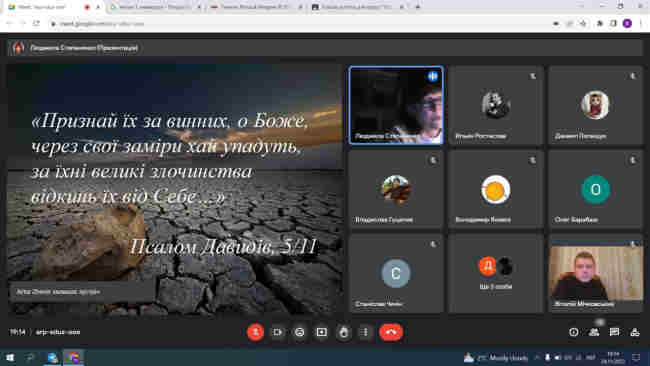Raise your hand in the meeting
The height and width of the screenshot is (366, 650).
click(x=344, y=332)
